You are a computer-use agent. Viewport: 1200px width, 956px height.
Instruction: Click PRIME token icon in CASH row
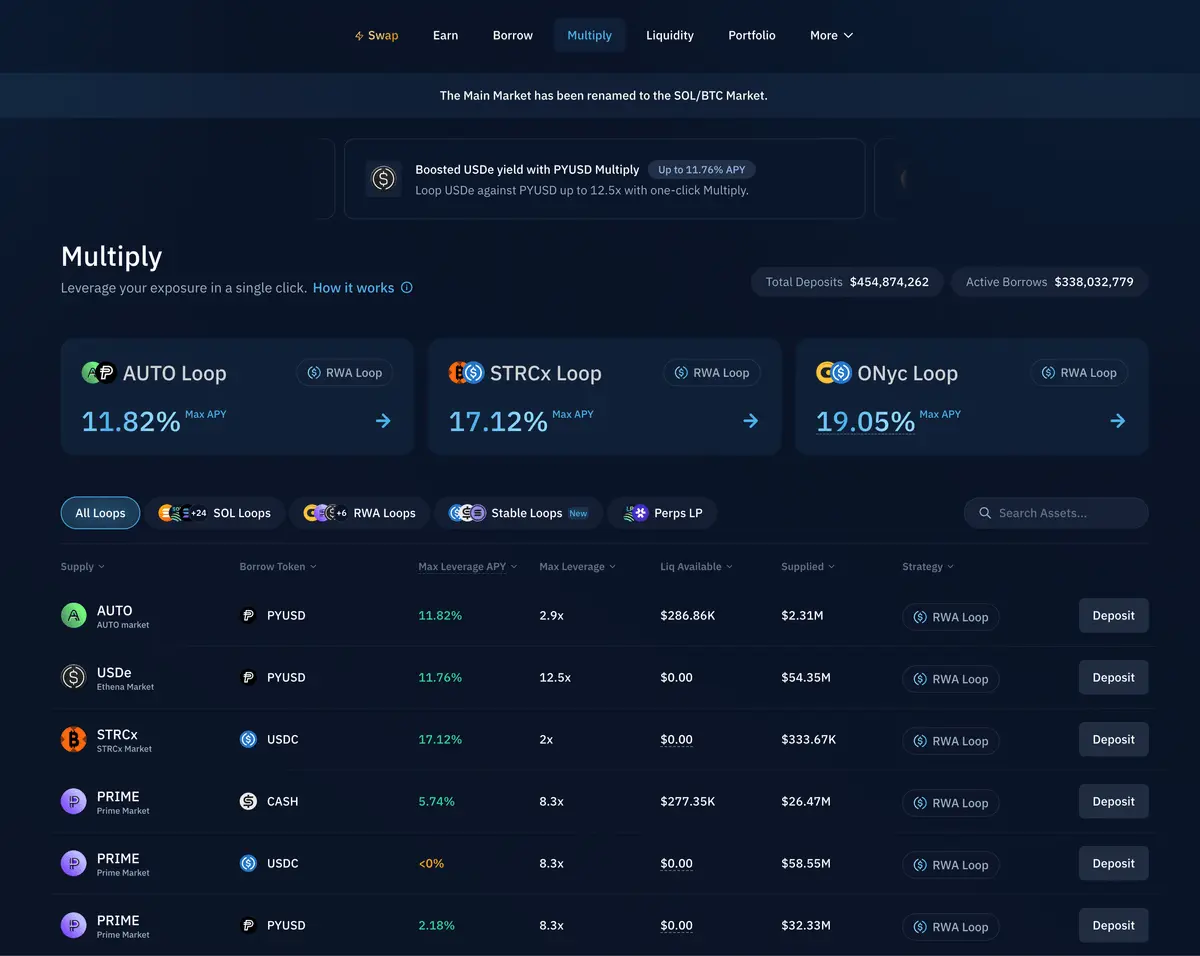click(x=74, y=802)
